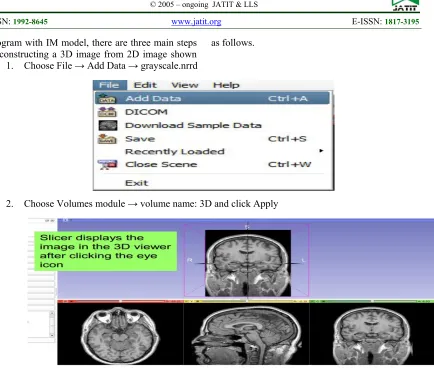Click the E-ISSN number 1817-3195
The image size is (434, 382).
402,22
